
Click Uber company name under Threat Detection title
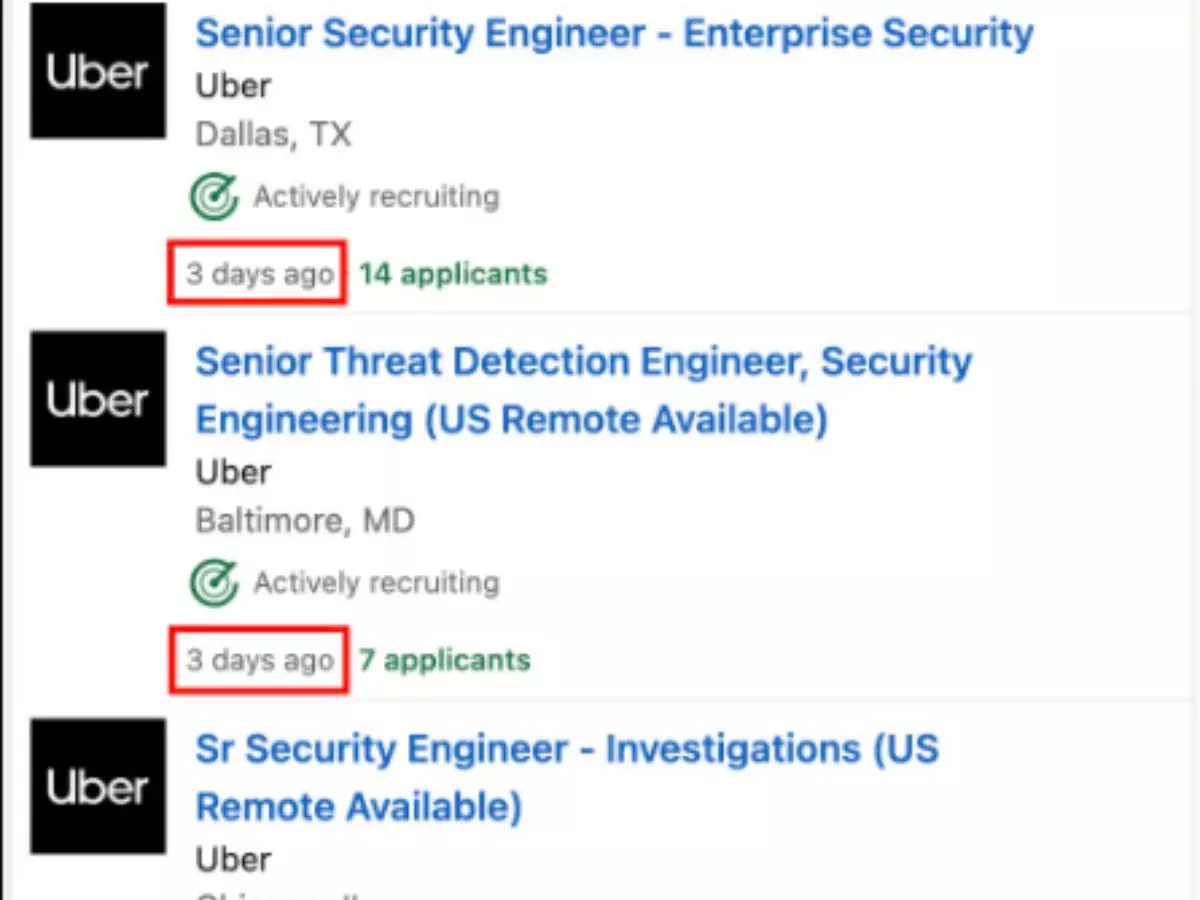233,472
